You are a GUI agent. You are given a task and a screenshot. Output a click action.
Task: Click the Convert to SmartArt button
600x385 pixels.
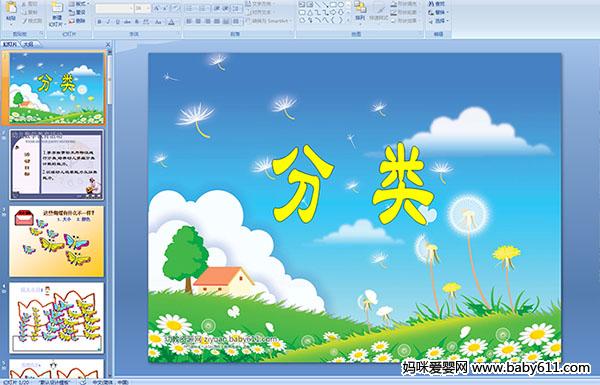coord(269,21)
